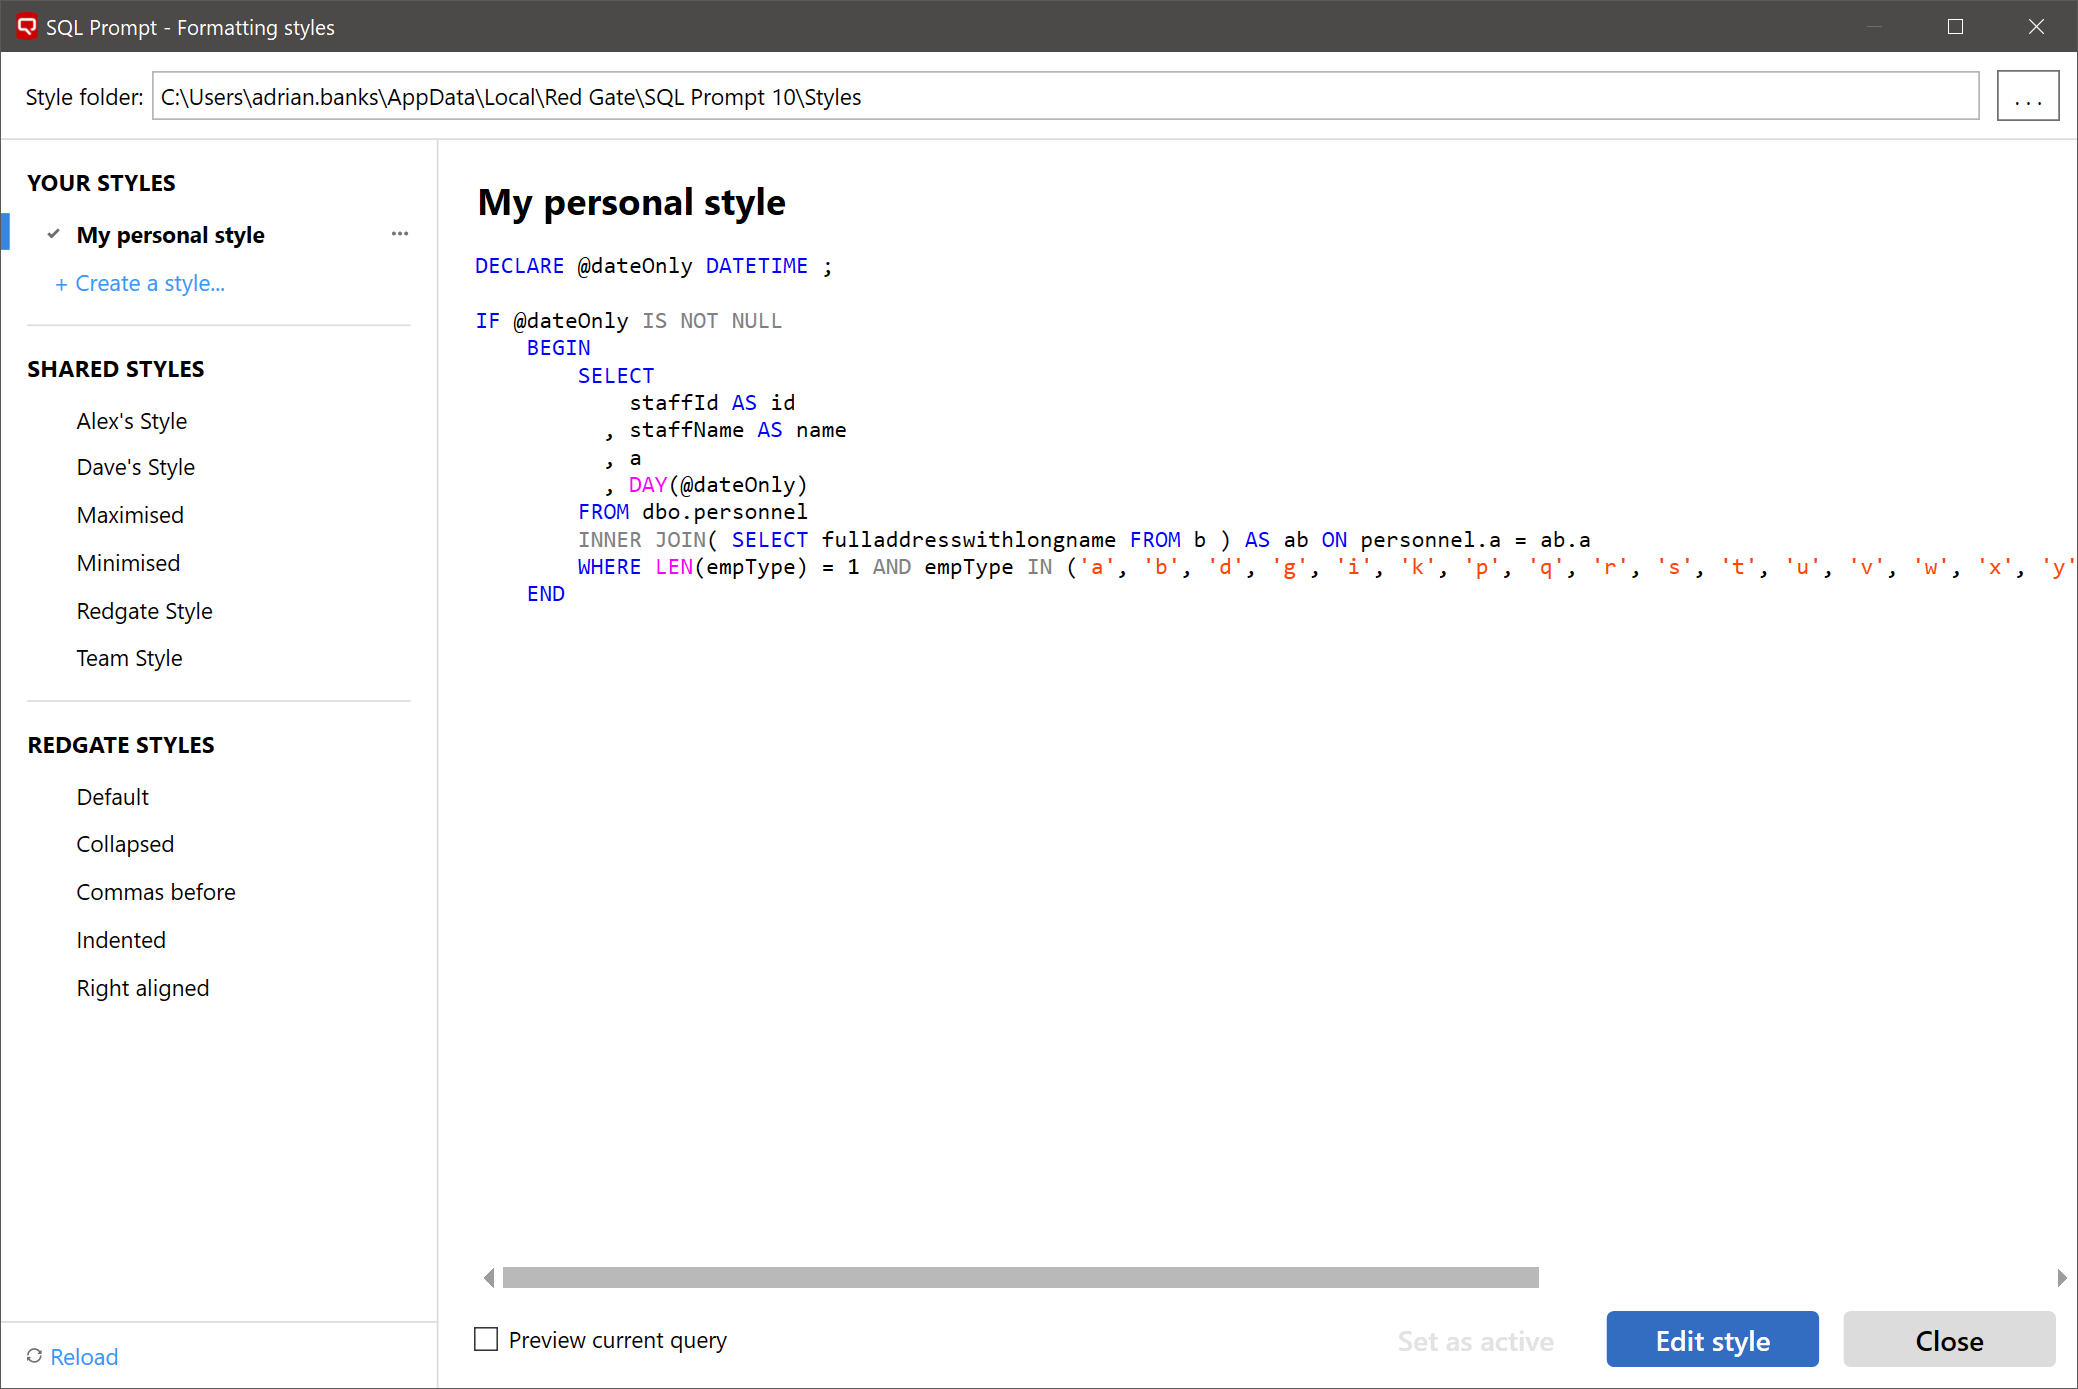The width and height of the screenshot is (2078, 1389).
Task: Choose the Minimised style
Action: click(x=128, y=563)
